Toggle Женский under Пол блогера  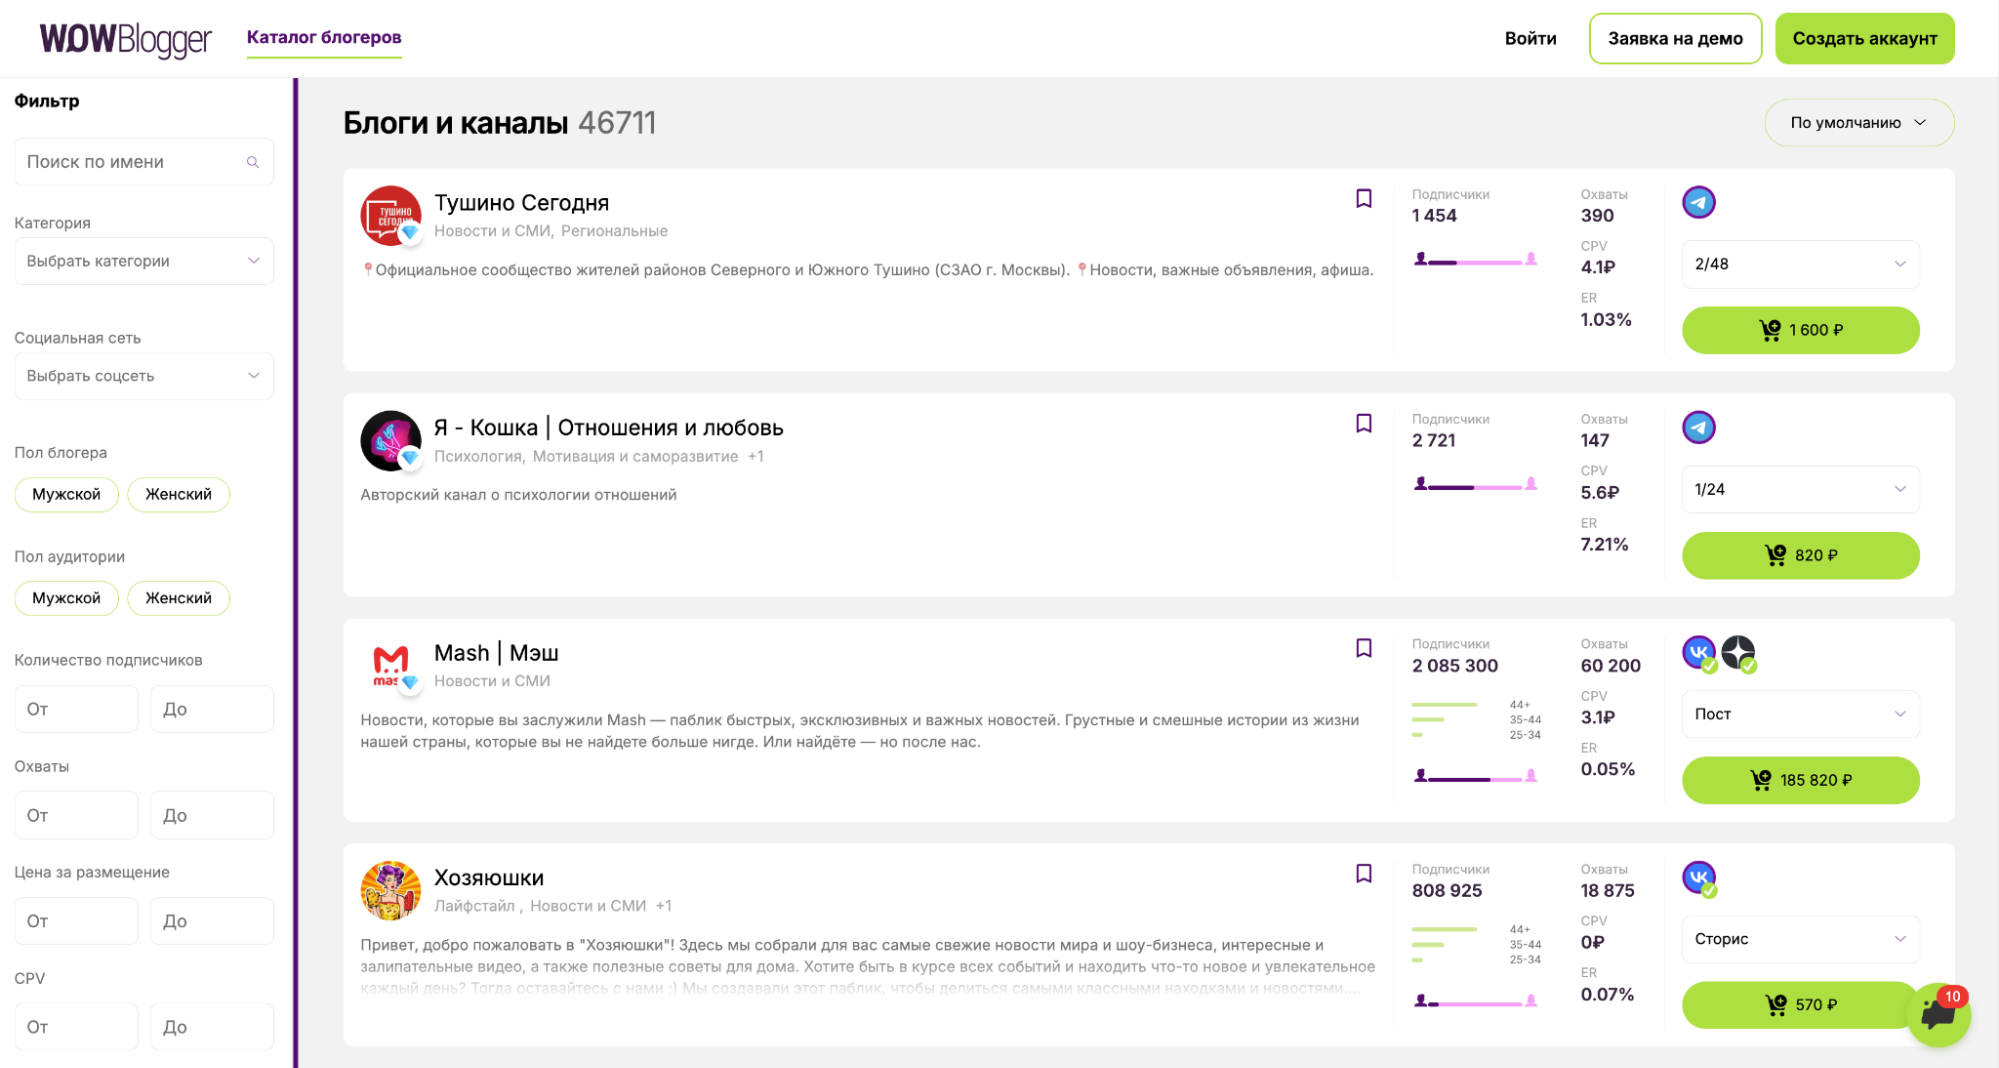[x=178, y=494]
